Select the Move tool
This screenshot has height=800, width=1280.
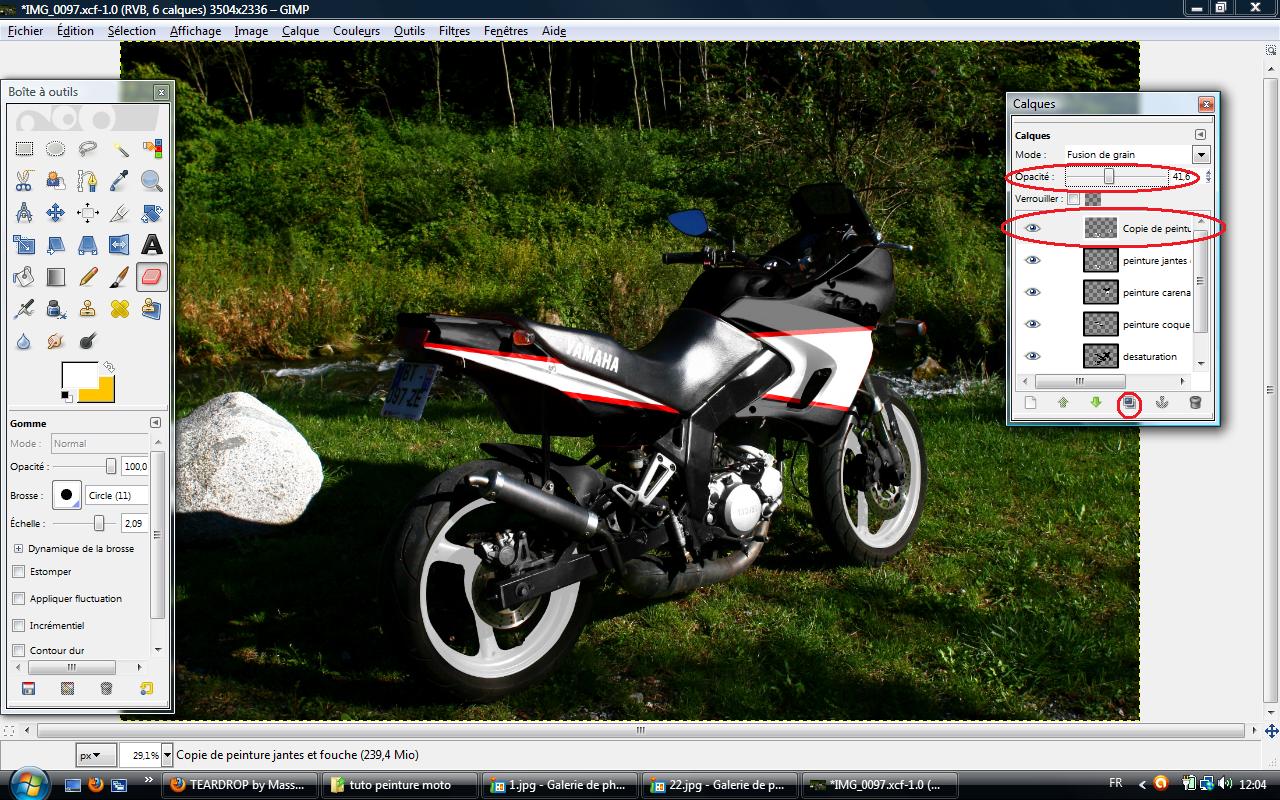pos(56,213)
